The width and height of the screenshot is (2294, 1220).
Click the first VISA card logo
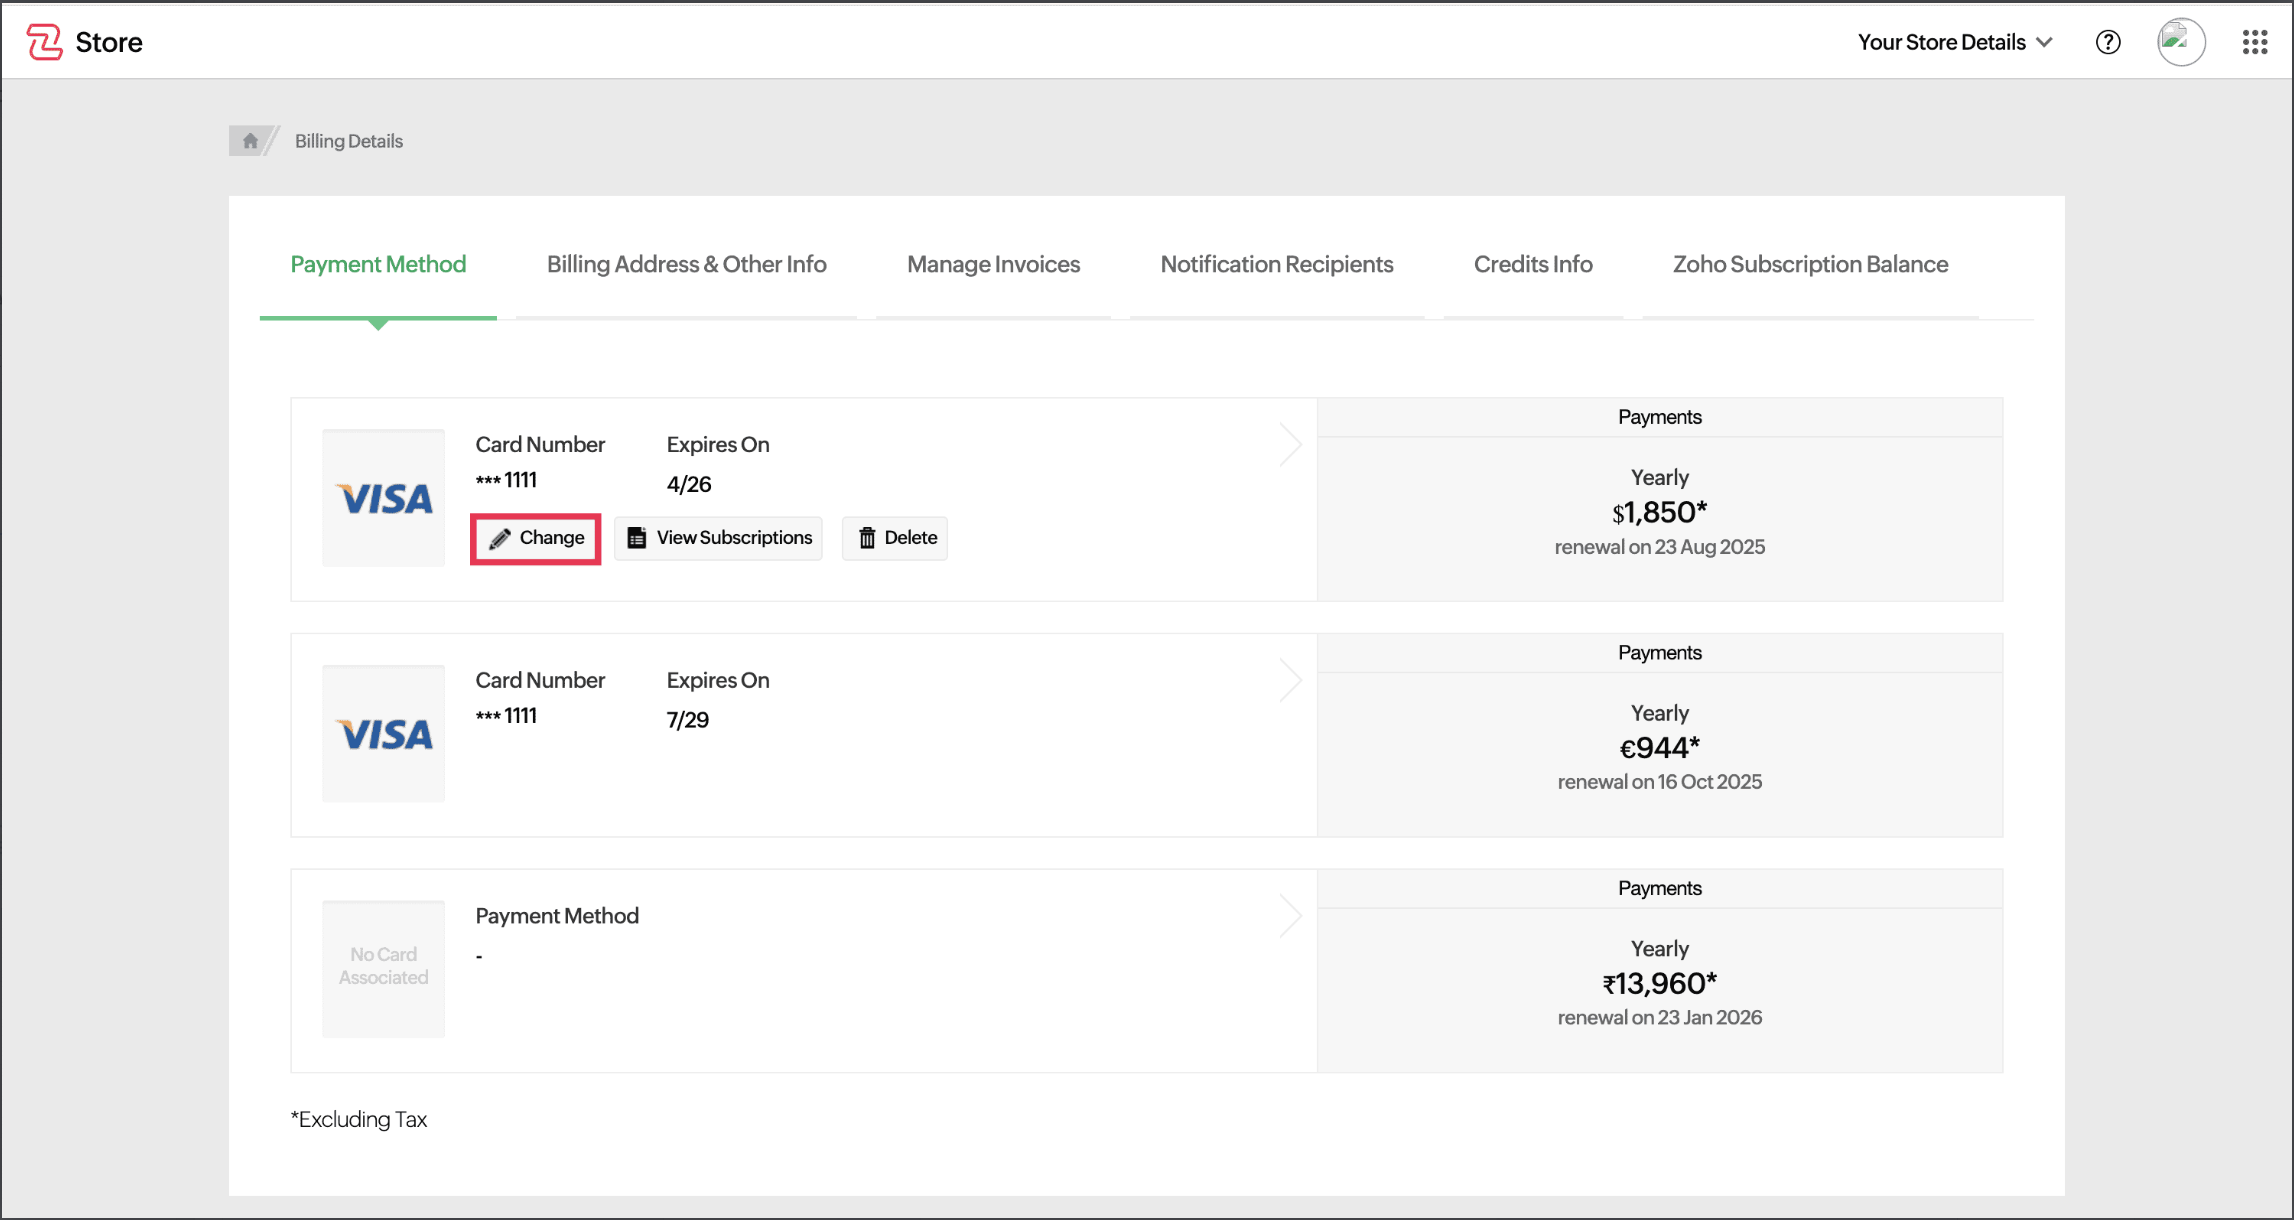point(384,498)
